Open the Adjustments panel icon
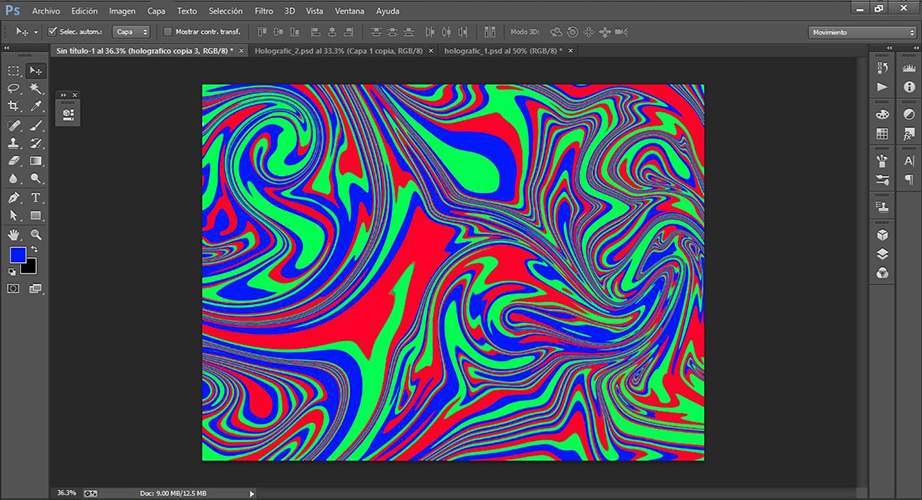The image size is (922, 500). [x=909, y=115]
